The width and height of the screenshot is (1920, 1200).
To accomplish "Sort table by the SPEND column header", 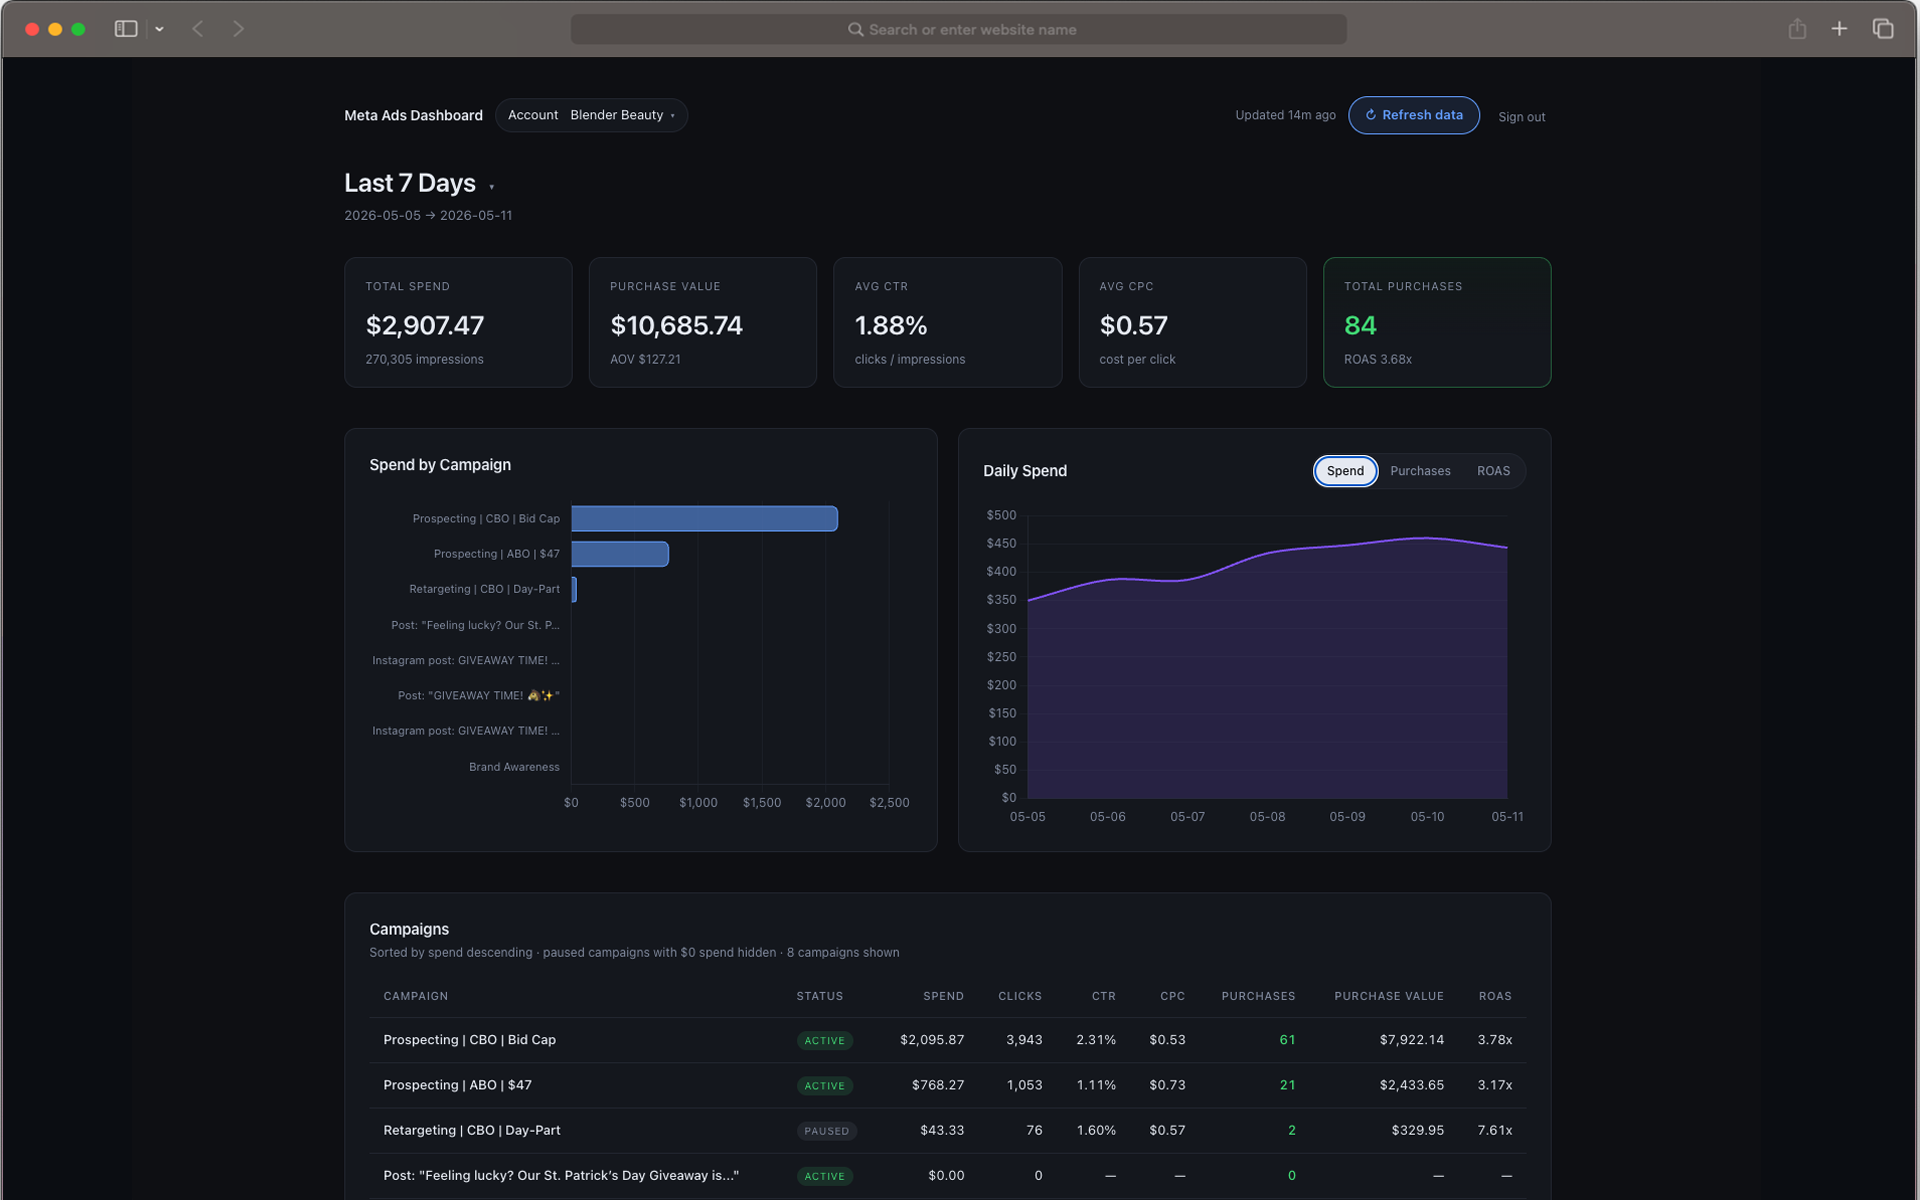I will (x=943, y=996).
